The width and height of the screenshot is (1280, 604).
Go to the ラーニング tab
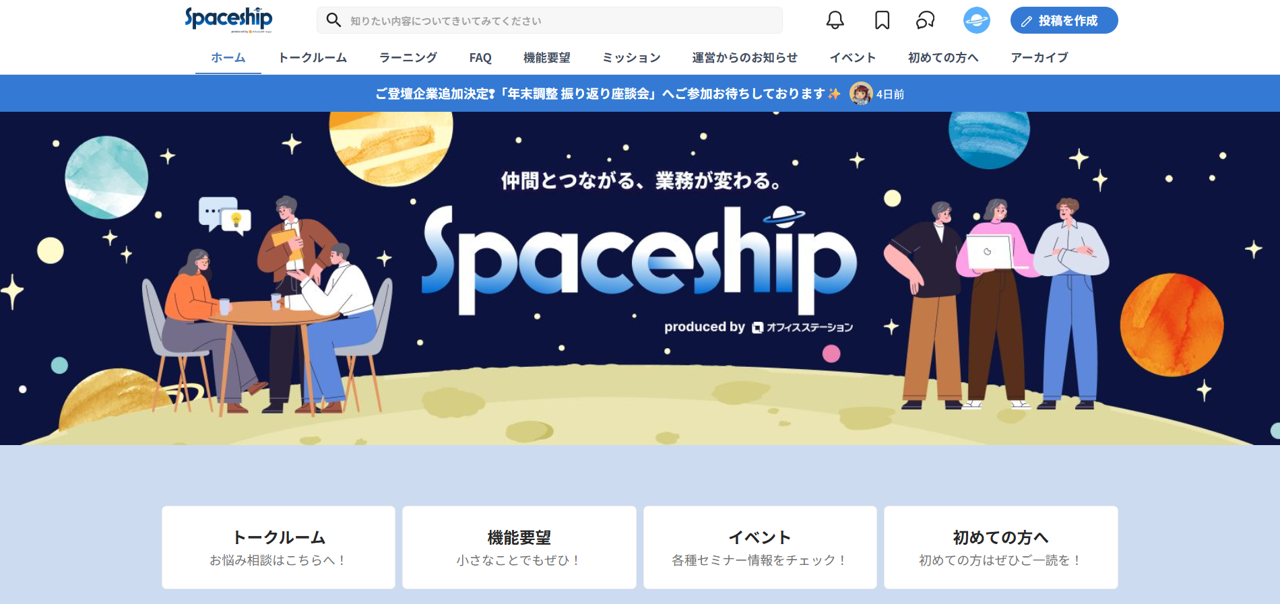click(408, 57)
